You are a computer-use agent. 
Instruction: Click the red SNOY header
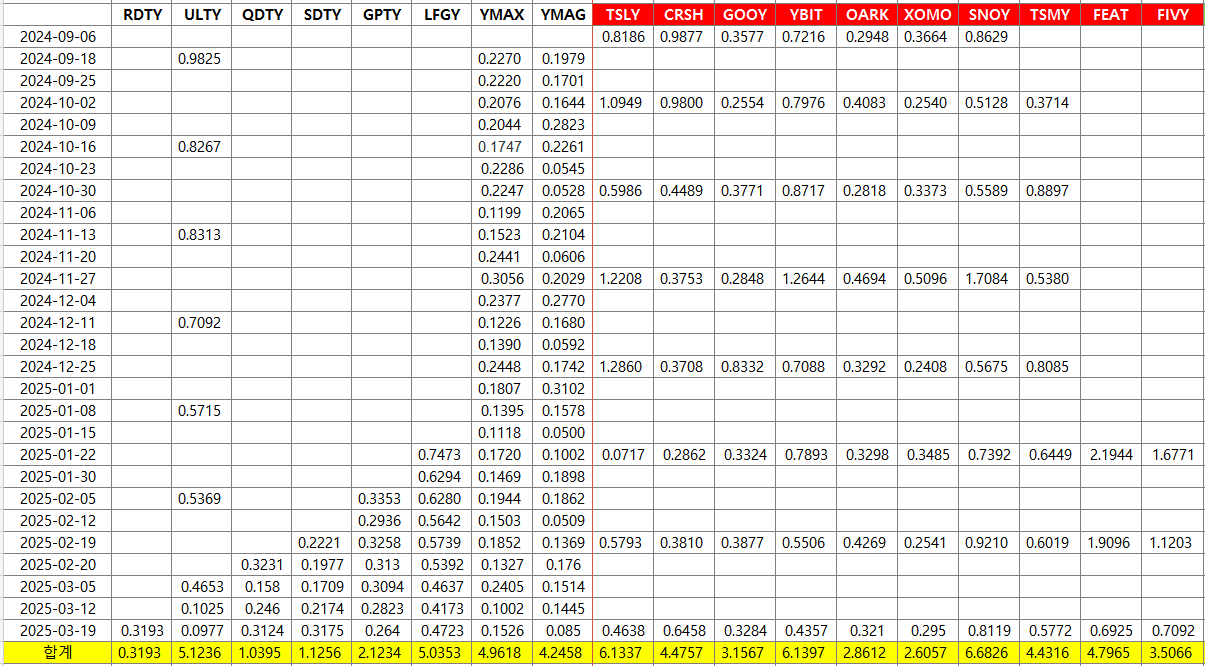click(x=988, y=15)
